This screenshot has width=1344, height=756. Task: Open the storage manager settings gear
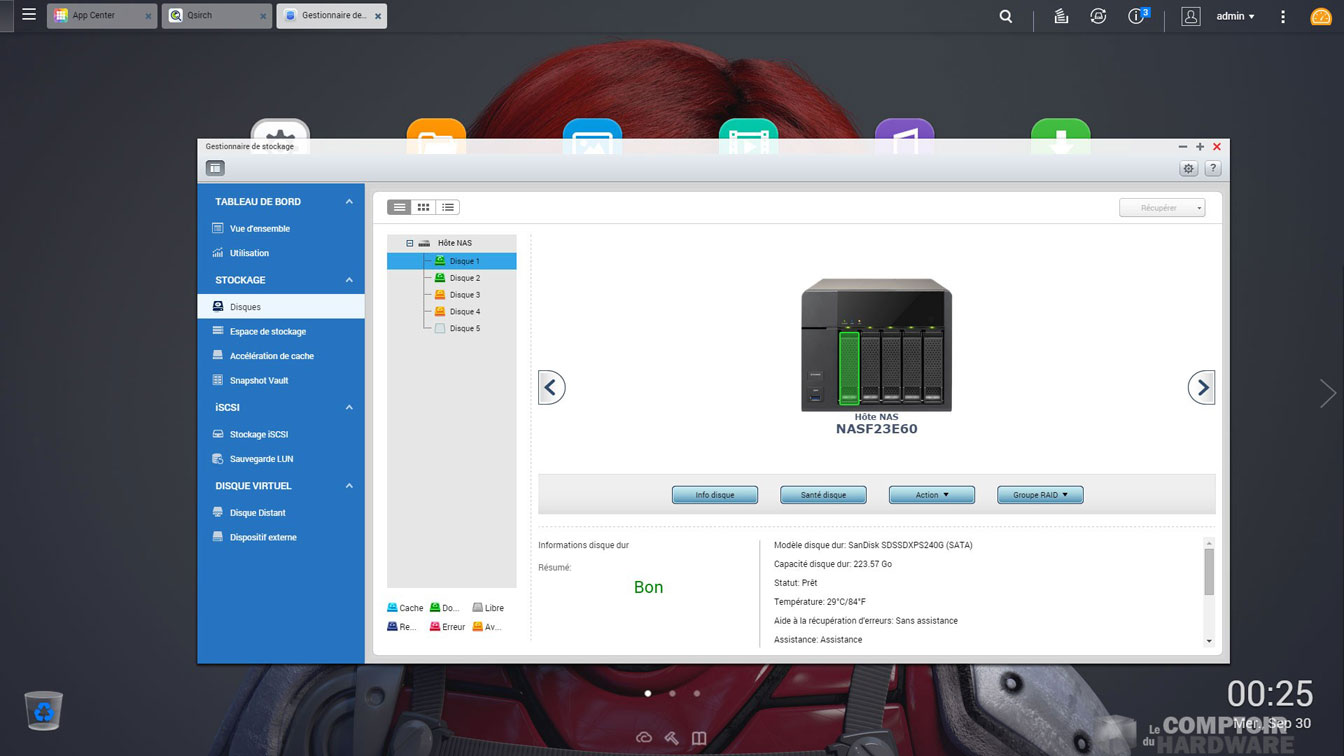click(1188, 169)
